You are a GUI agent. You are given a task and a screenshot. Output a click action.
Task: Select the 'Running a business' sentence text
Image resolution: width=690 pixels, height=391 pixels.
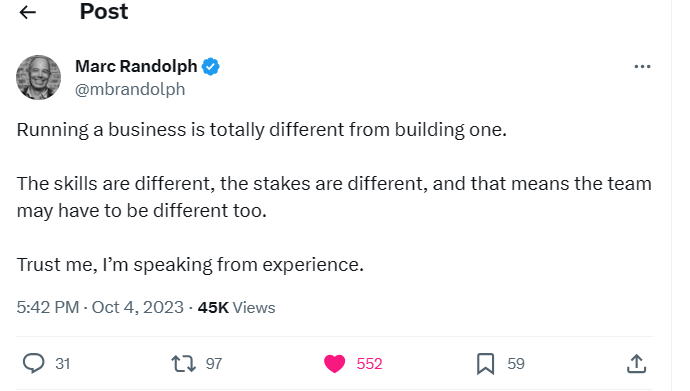tap(261, 130)
